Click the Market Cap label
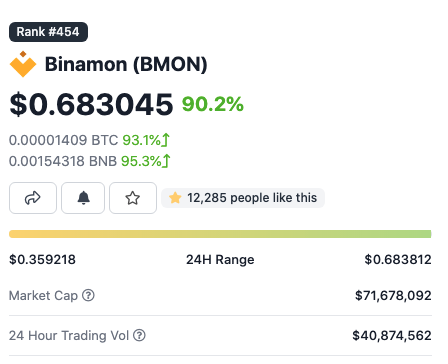448x364 pixels. tap(43, 296)
